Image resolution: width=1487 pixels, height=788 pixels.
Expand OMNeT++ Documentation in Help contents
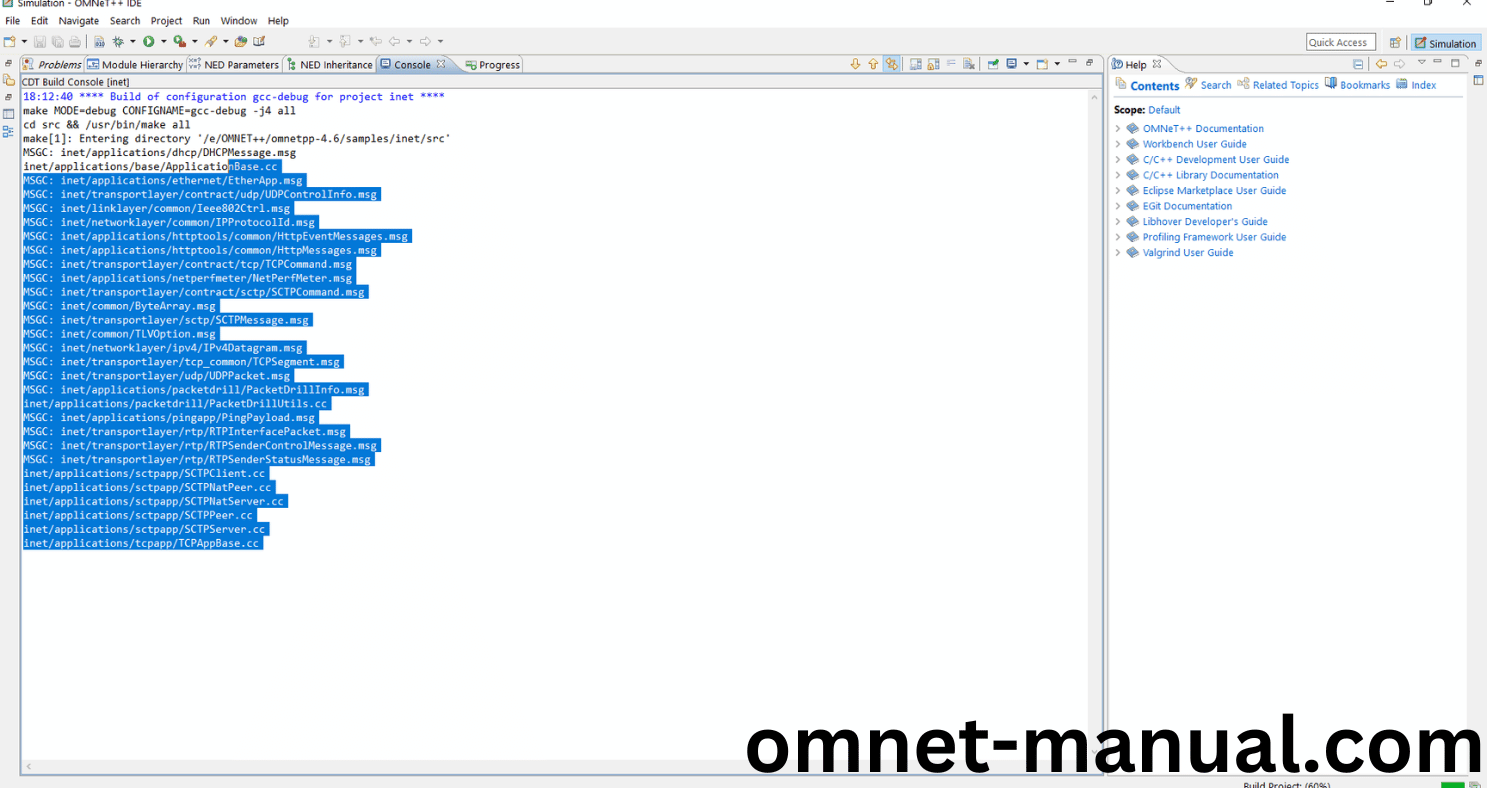[1119, 129]
